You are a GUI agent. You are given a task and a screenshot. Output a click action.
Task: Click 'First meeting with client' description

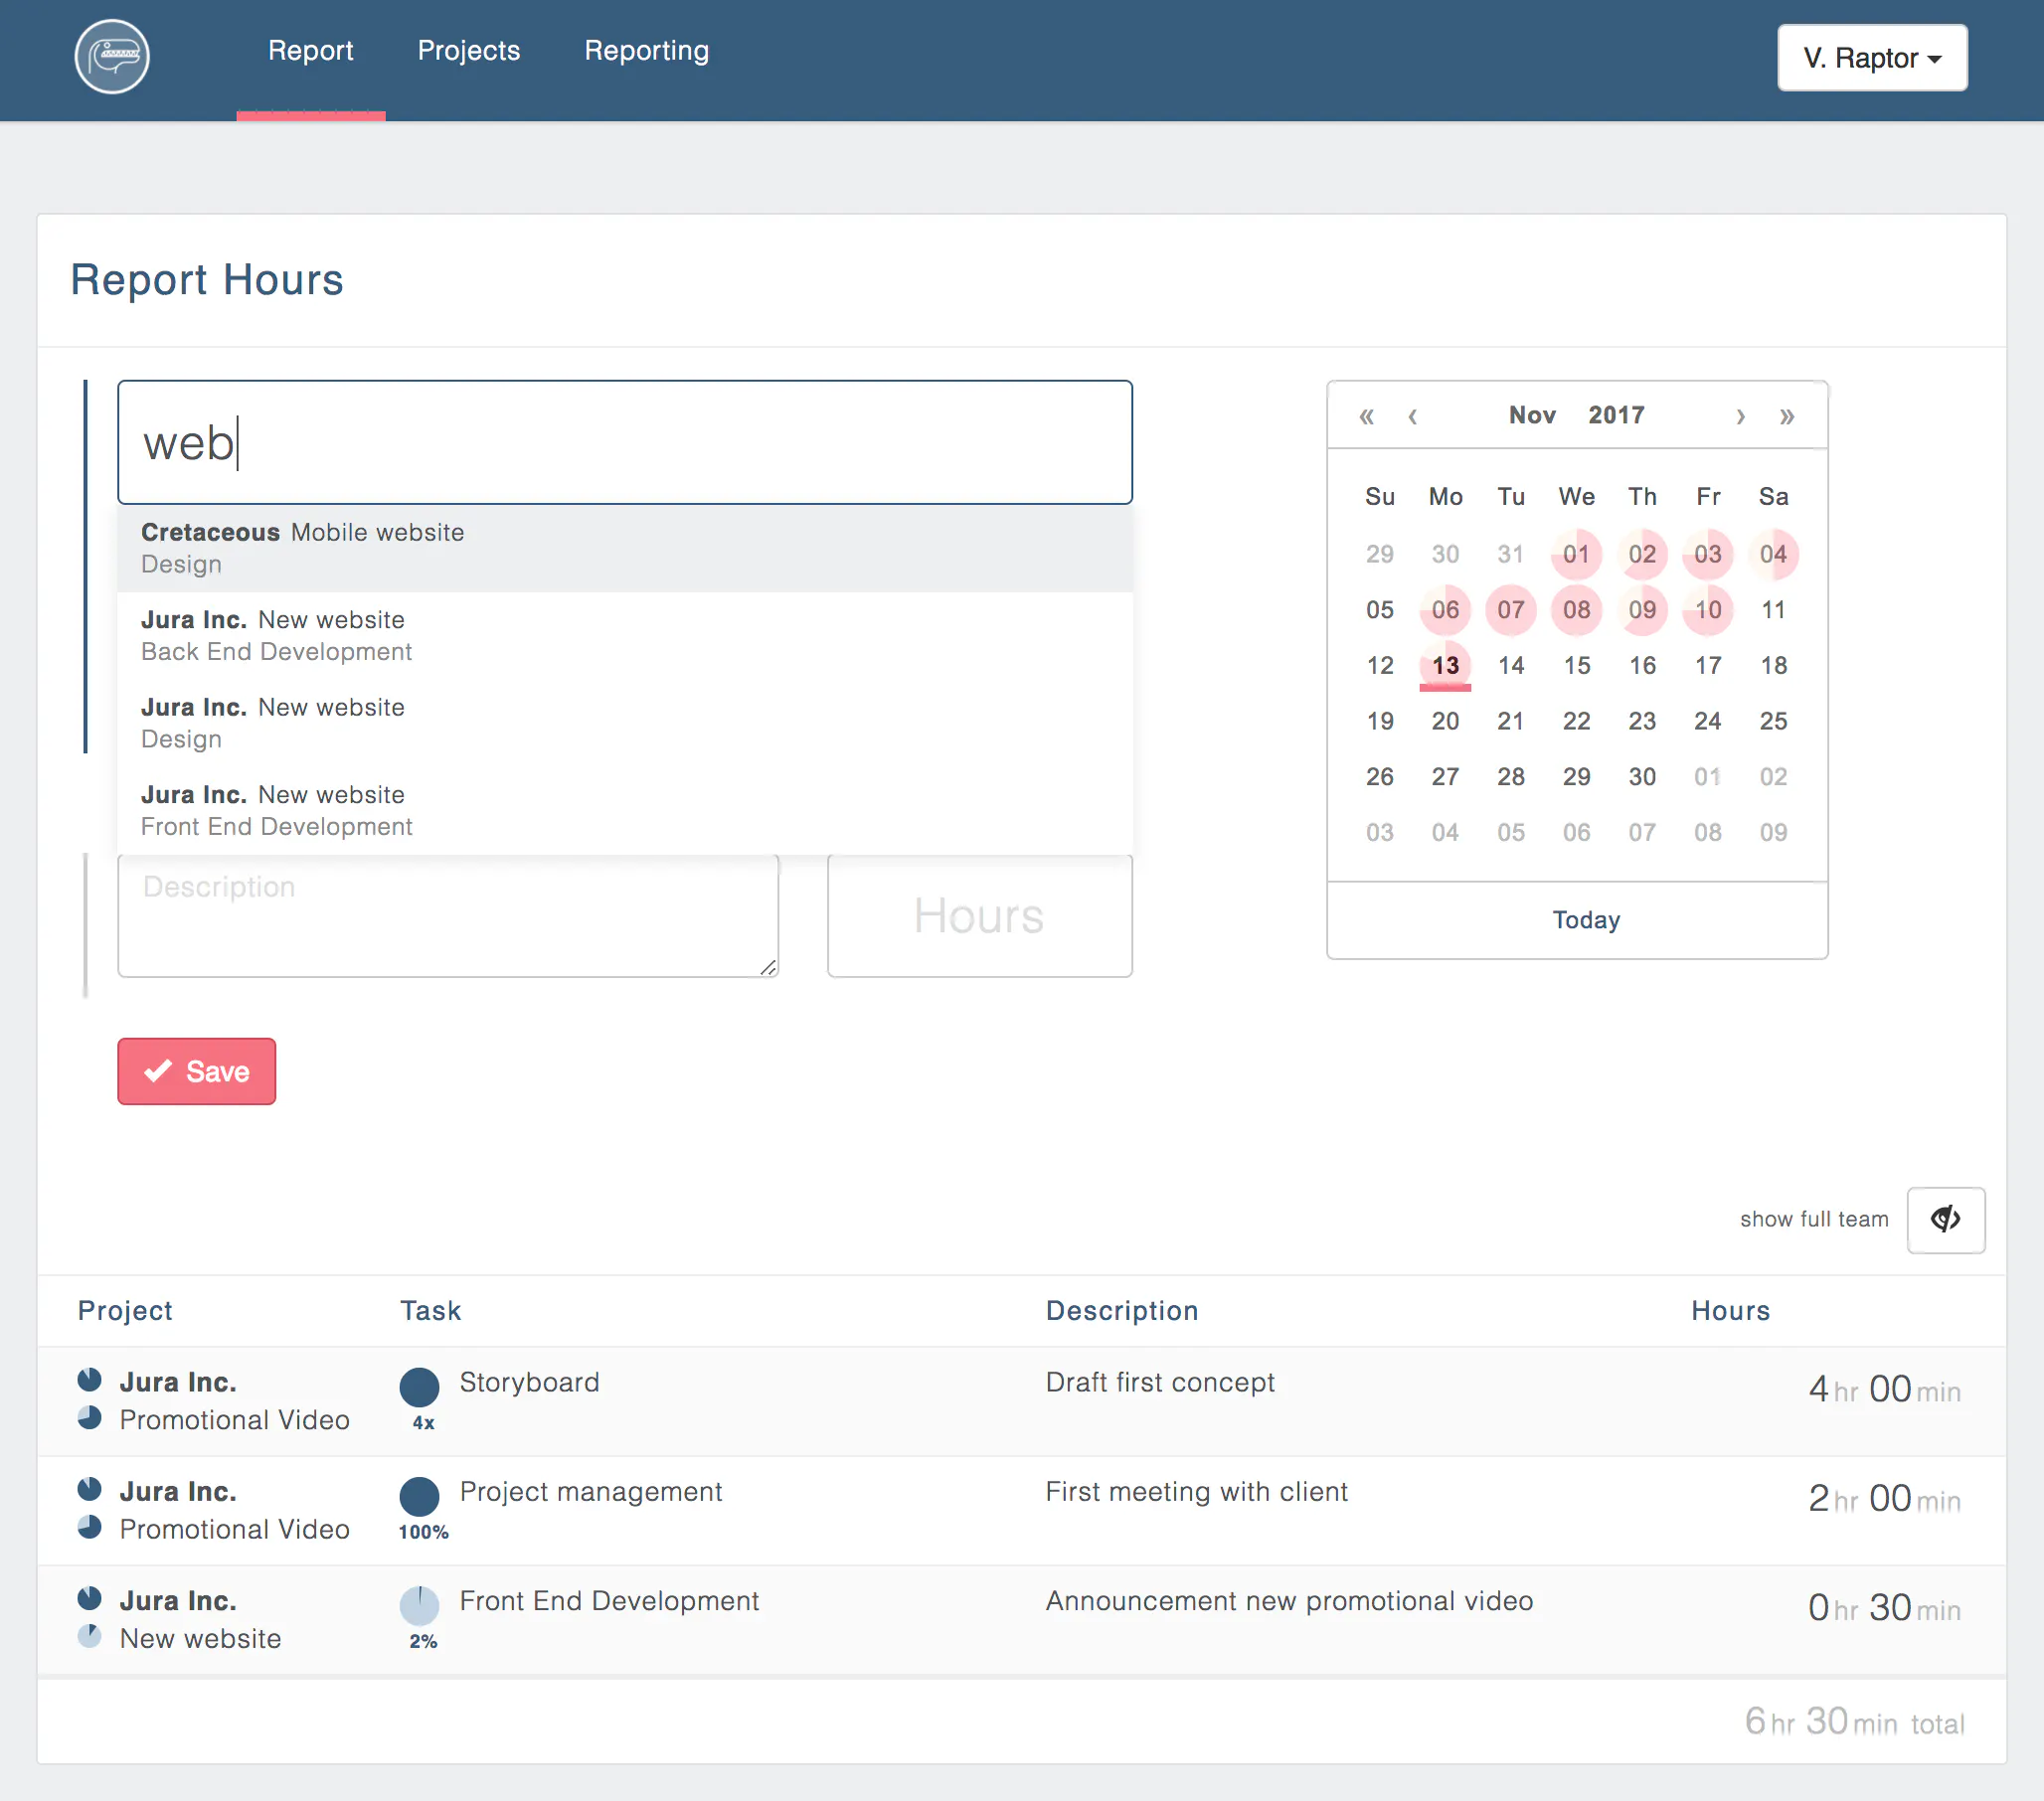click(1196, 1492)
